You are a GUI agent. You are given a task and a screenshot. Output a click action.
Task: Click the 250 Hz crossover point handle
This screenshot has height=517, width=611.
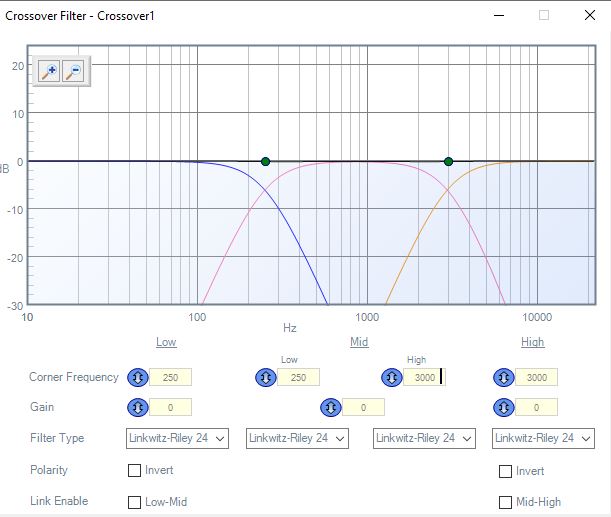point(265,161)
